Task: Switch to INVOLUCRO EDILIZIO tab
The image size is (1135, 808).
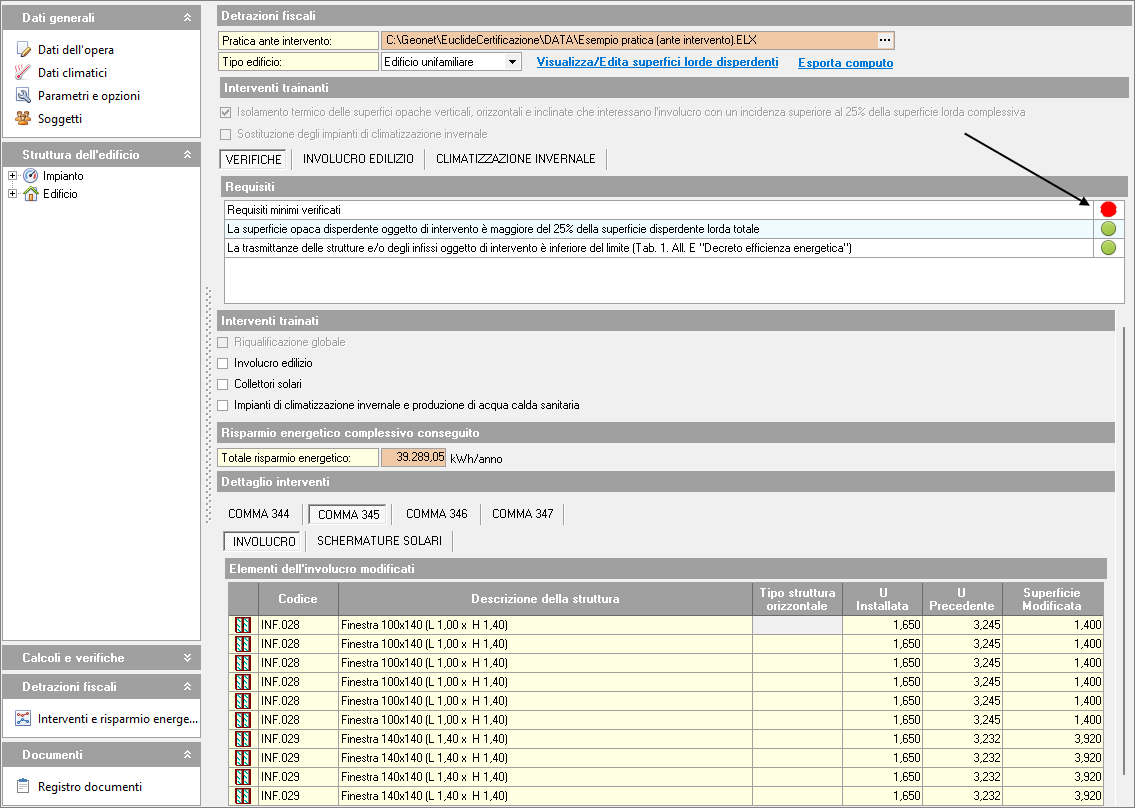Action: 358,159
